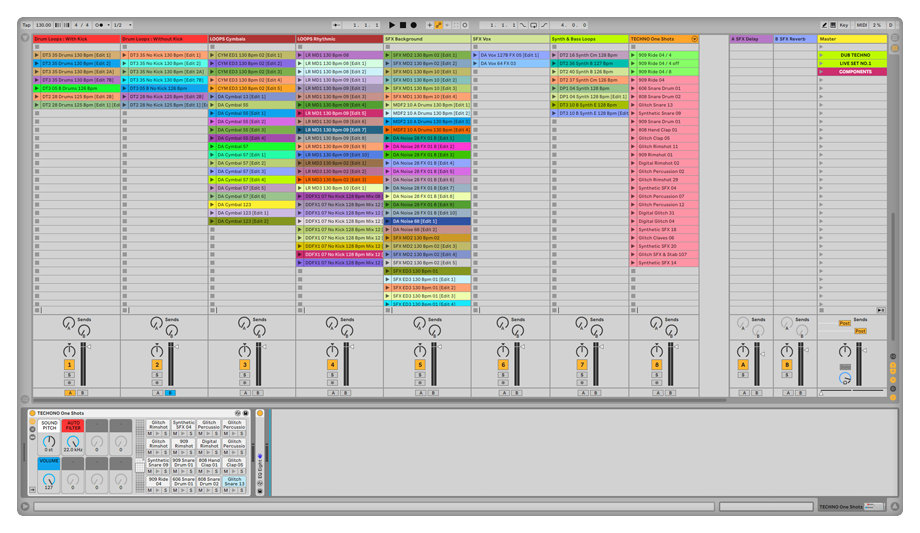Viewport: 920px width, 533px height.
Task: Toggle the loop switch in the transport
Action: (533, 25)
